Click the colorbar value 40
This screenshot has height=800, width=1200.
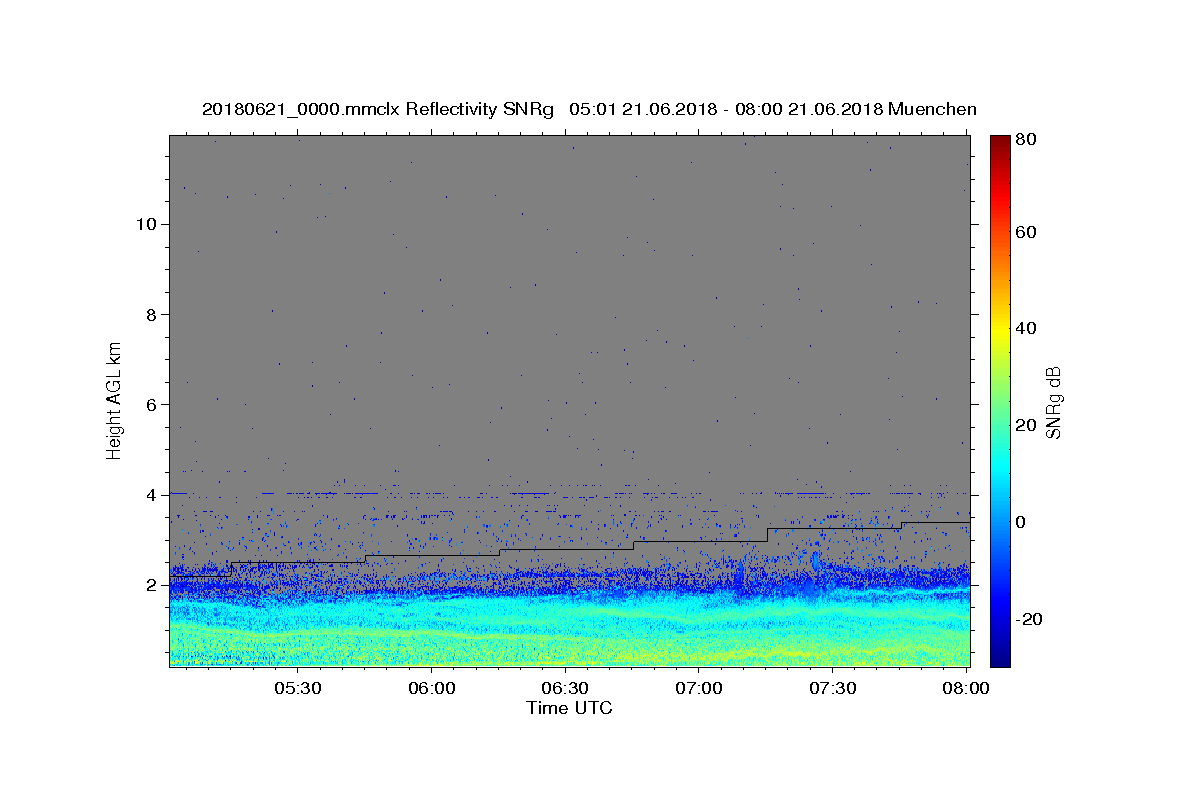1026,328
